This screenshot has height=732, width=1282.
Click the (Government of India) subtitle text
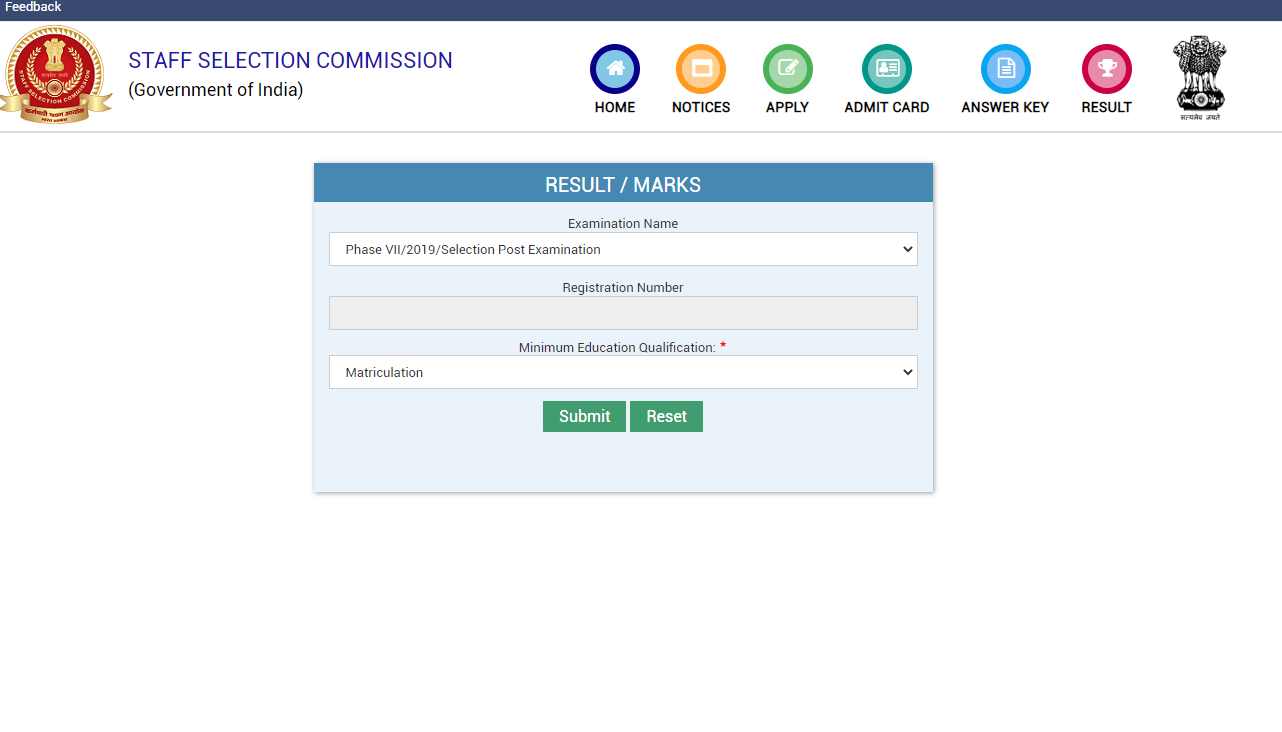(x=215, y=90)
